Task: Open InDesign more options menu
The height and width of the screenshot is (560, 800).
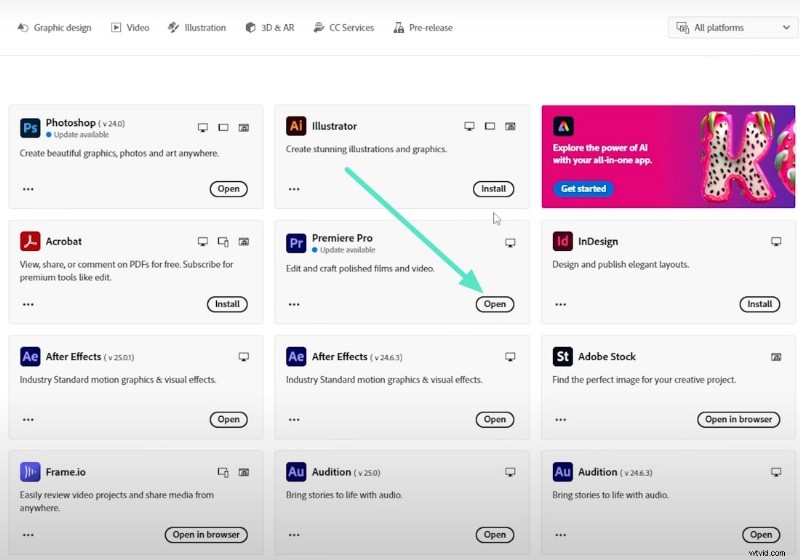Action: [x=561, y=304]
